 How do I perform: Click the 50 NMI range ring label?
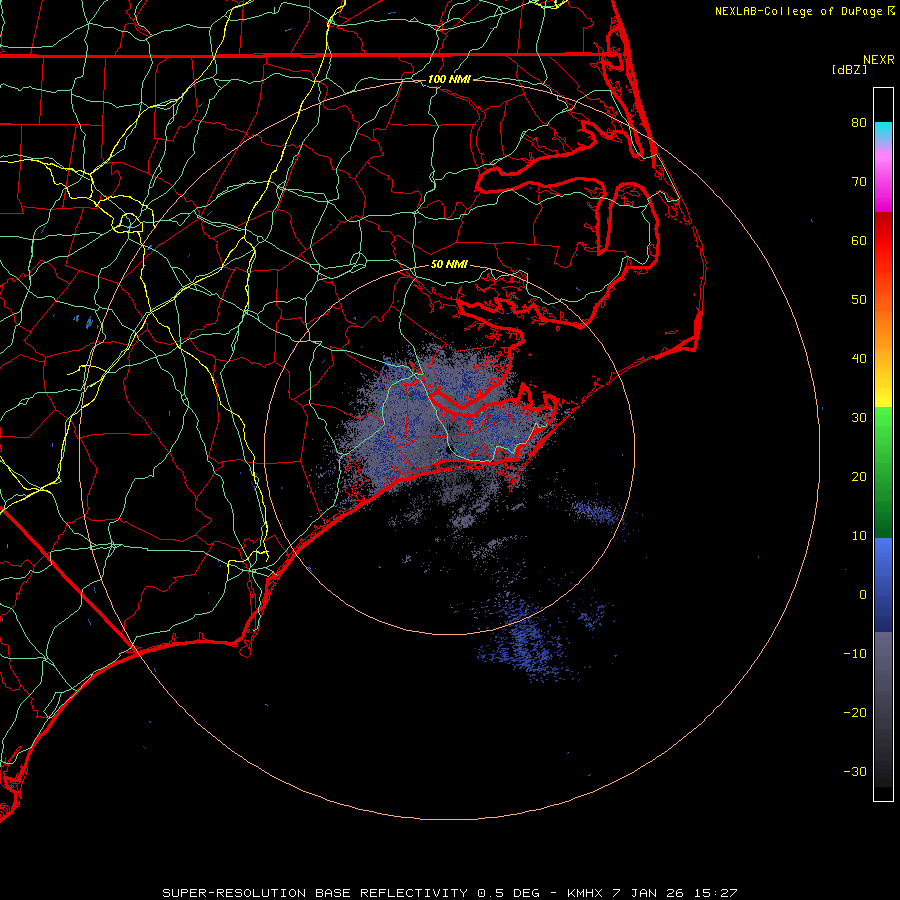449,264
